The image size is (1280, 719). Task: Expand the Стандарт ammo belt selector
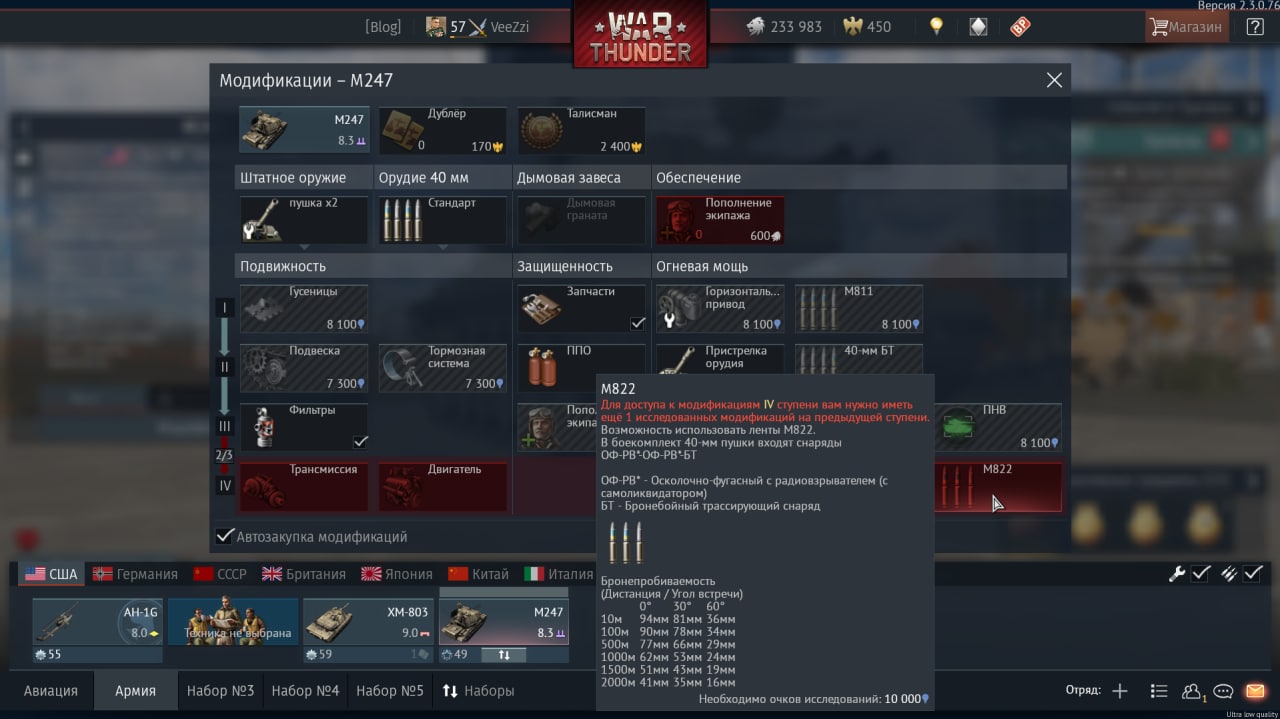[x=443, y=220]
